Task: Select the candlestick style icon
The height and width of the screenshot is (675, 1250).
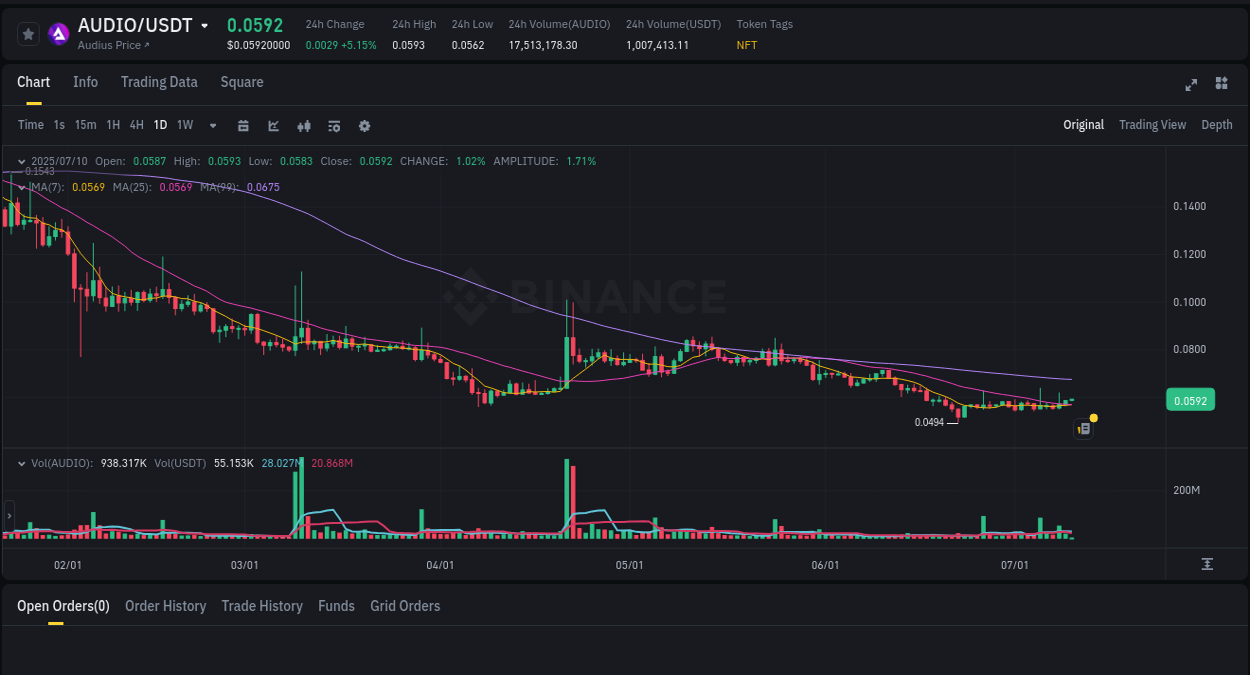Action: (303, 126)
